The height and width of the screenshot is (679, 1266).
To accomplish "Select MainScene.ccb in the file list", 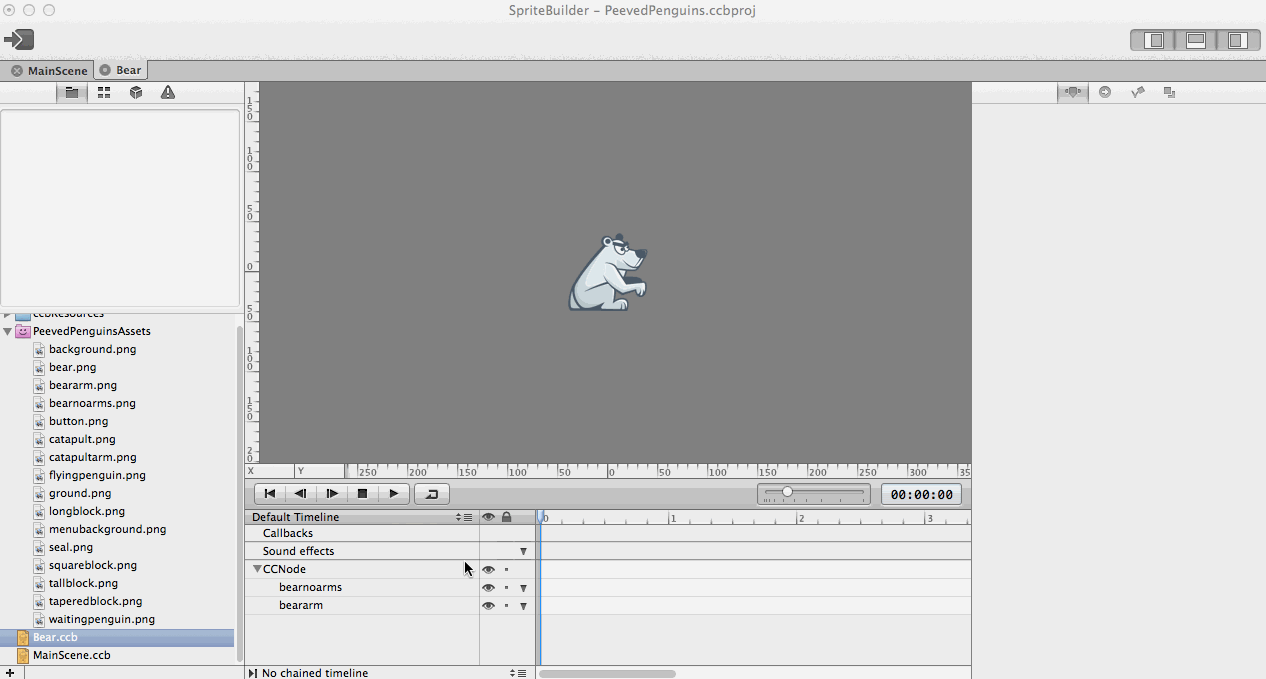I will 71,656.
